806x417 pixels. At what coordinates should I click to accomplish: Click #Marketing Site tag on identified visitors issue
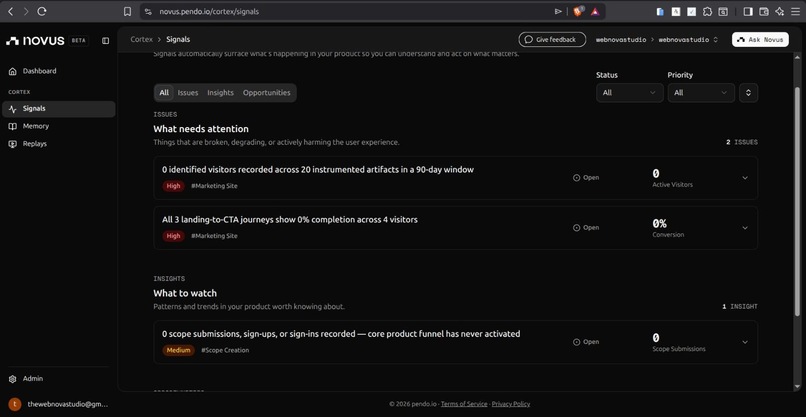tap(214, 186)
